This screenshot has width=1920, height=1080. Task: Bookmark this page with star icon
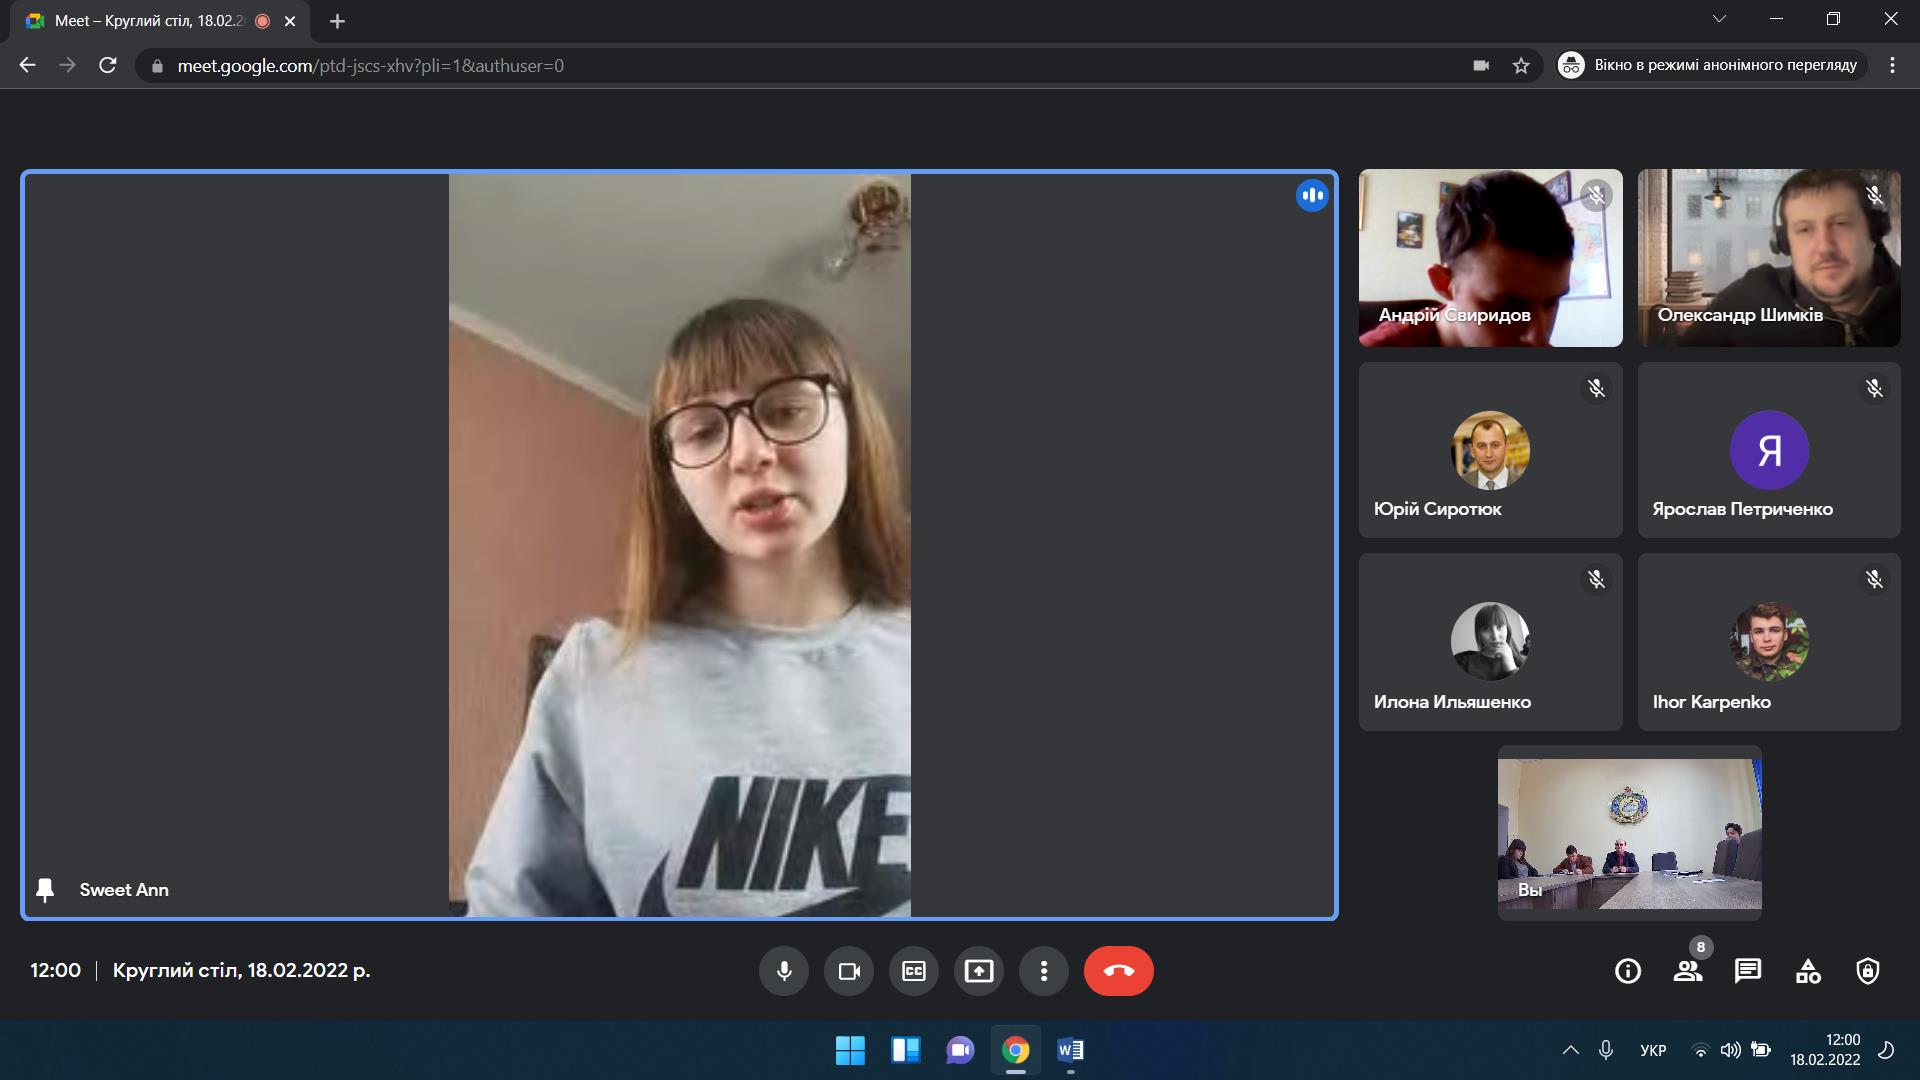pyautogui.click(x=1521, y=66)
